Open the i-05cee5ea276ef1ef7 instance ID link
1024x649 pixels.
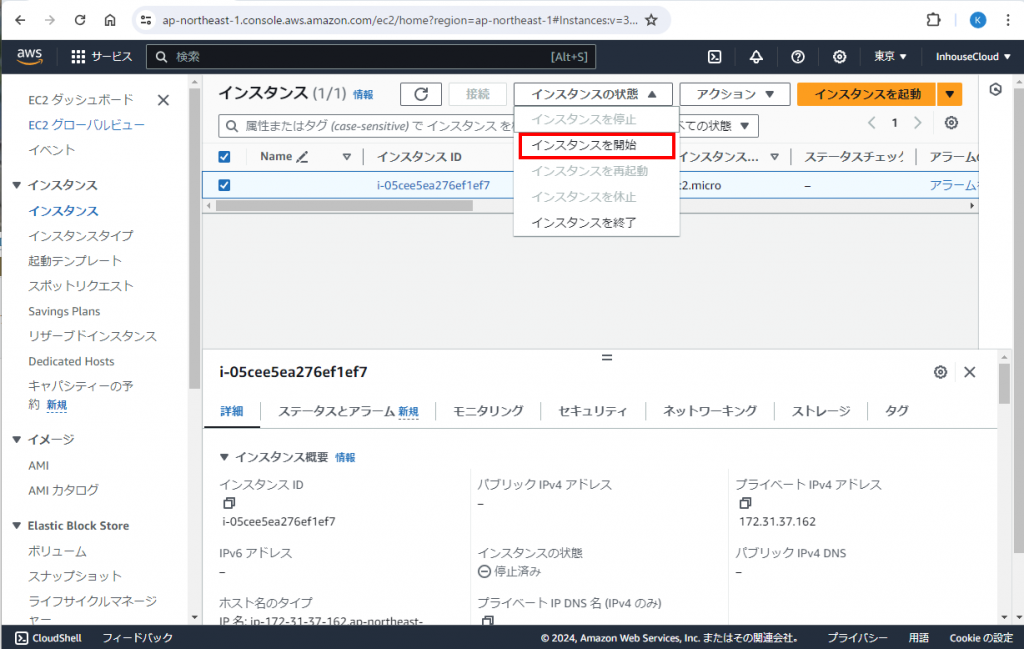(433, 185)
